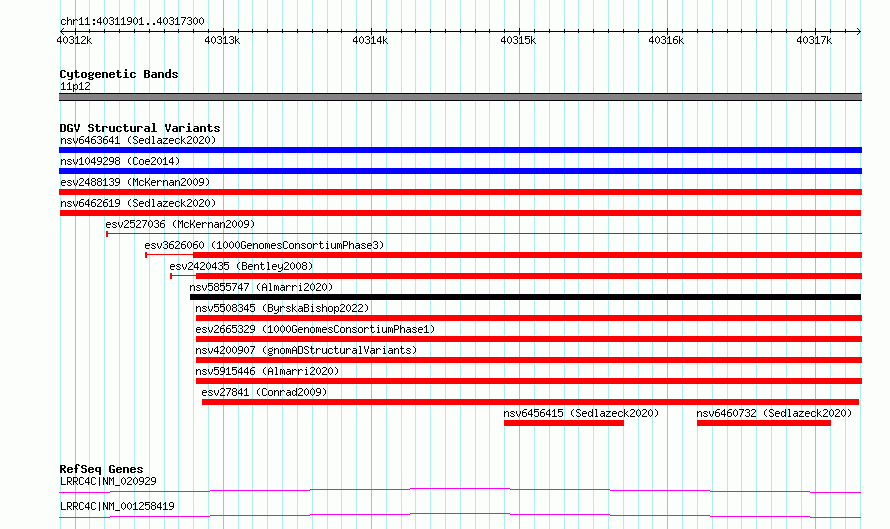
Task: Select the short red bar of nsv6460732
Action: pyautogui.click(x=764, y=423)
